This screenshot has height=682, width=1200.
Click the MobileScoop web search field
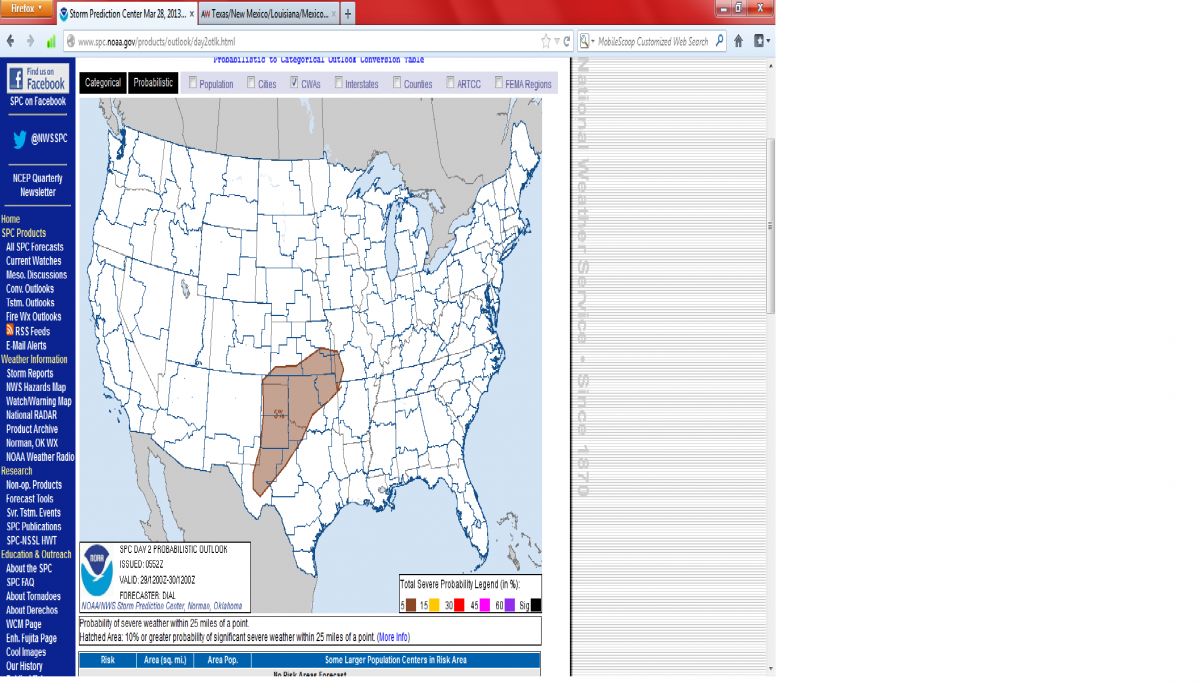[655, 42]
